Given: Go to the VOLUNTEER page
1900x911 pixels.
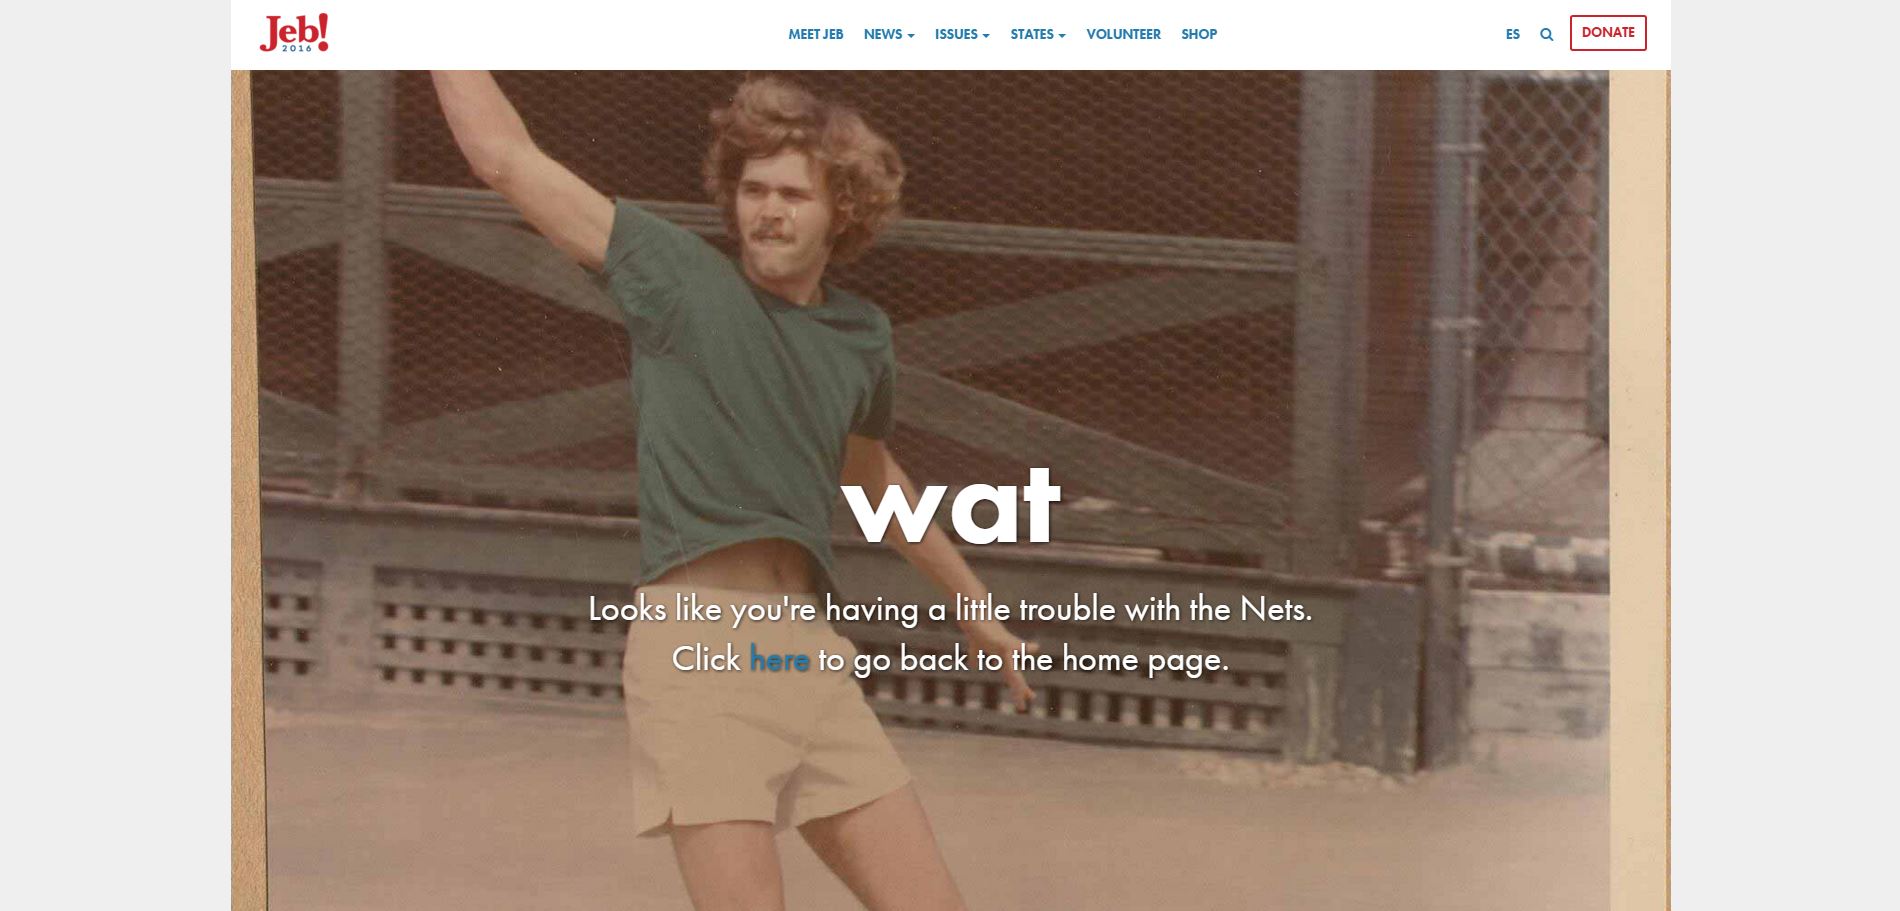Looking at the screenshot, I should 1123,34.
